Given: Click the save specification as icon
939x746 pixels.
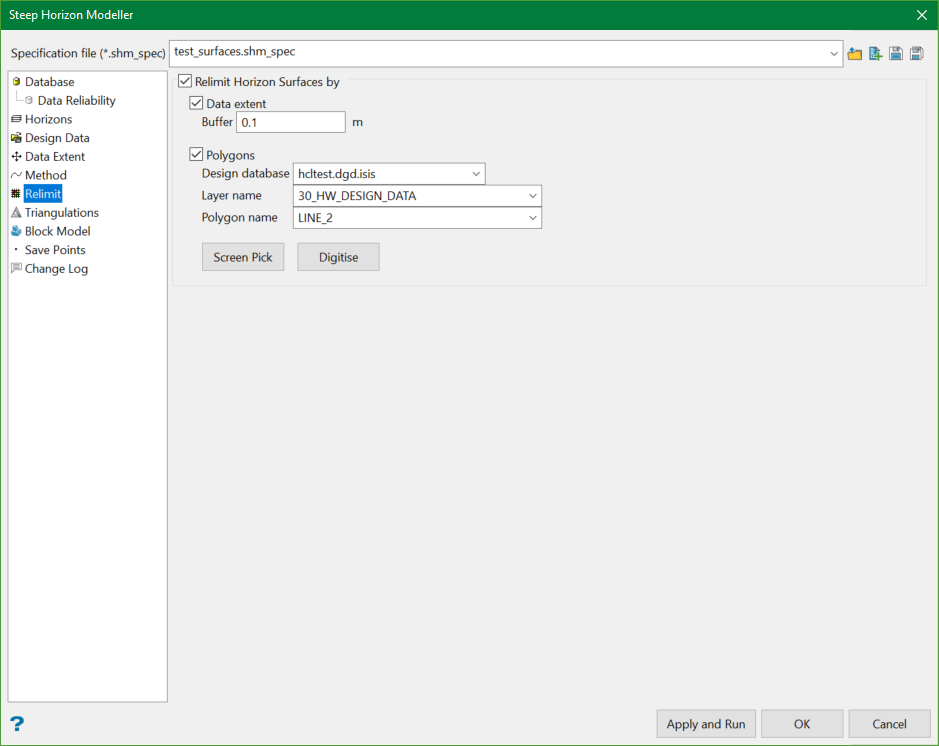Looking at the screenshot, I should click(916, 54).
